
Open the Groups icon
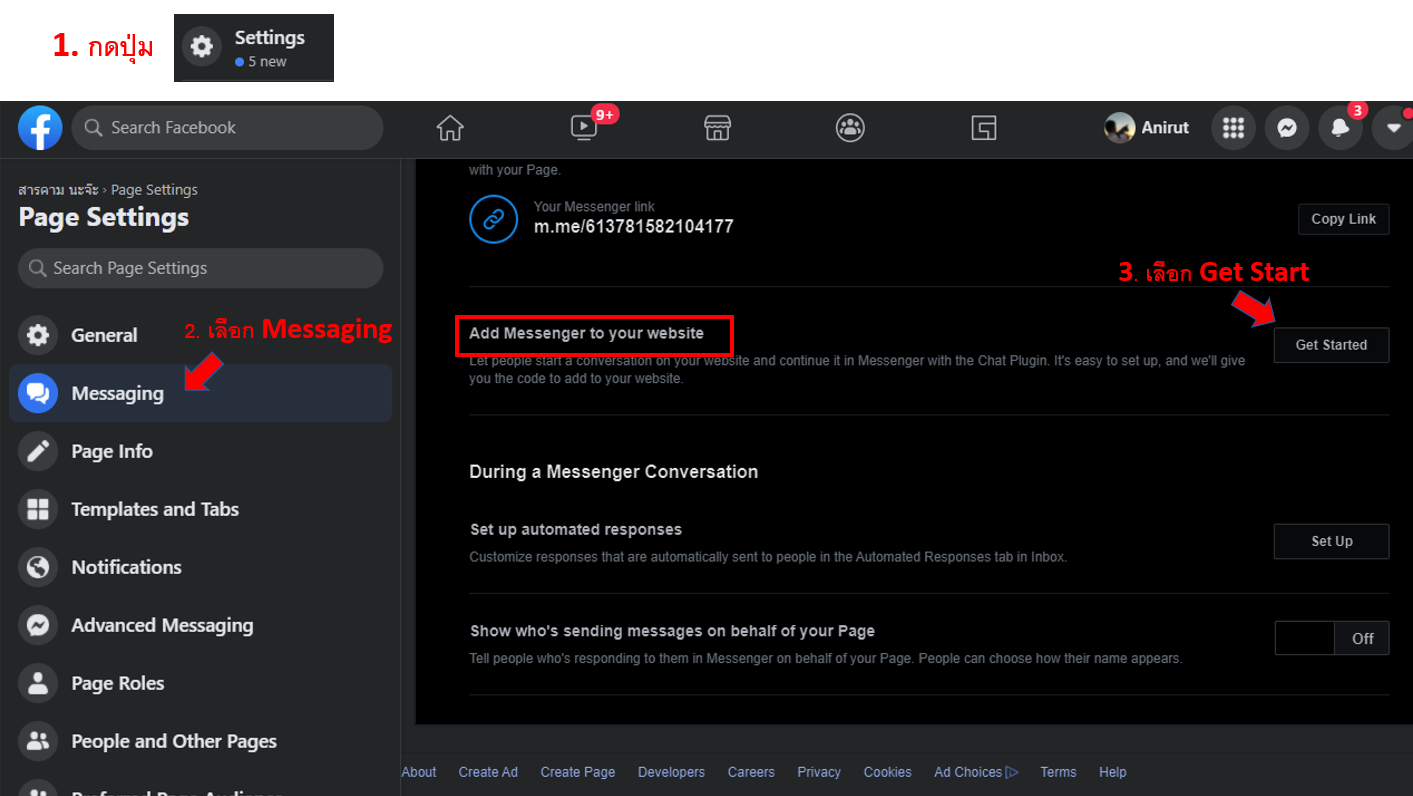(850, 128)
